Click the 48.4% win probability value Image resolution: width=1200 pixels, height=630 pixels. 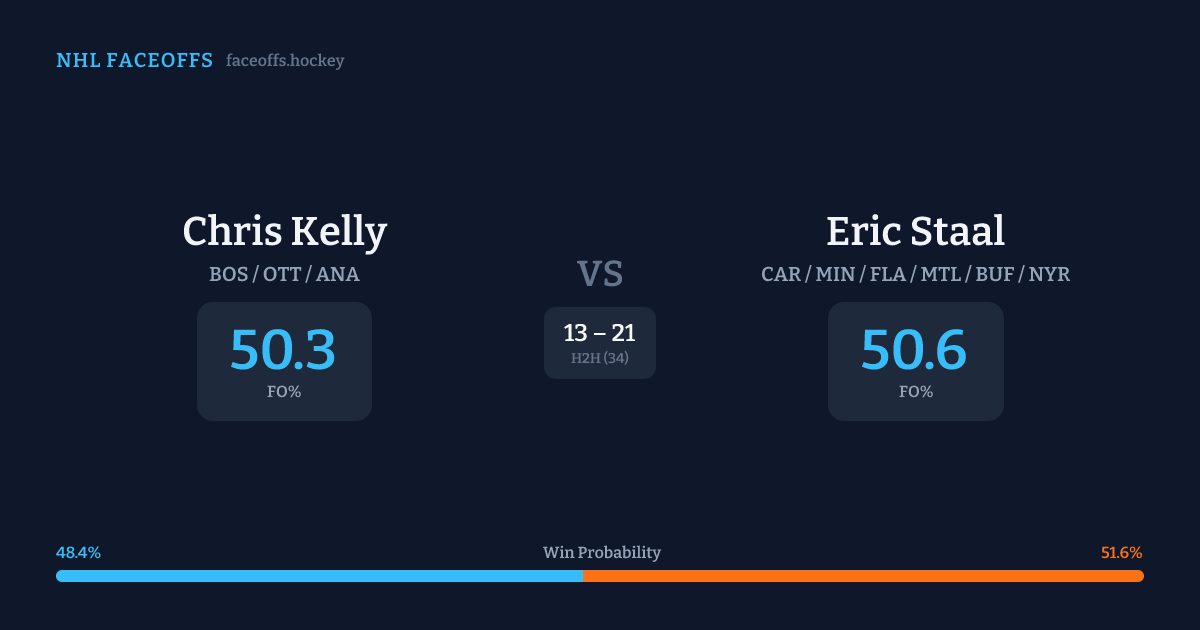click(78, 553)
